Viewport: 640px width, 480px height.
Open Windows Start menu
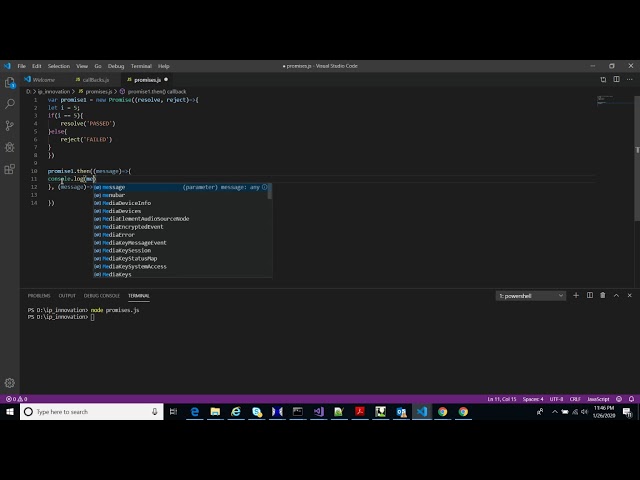(10, 411)
